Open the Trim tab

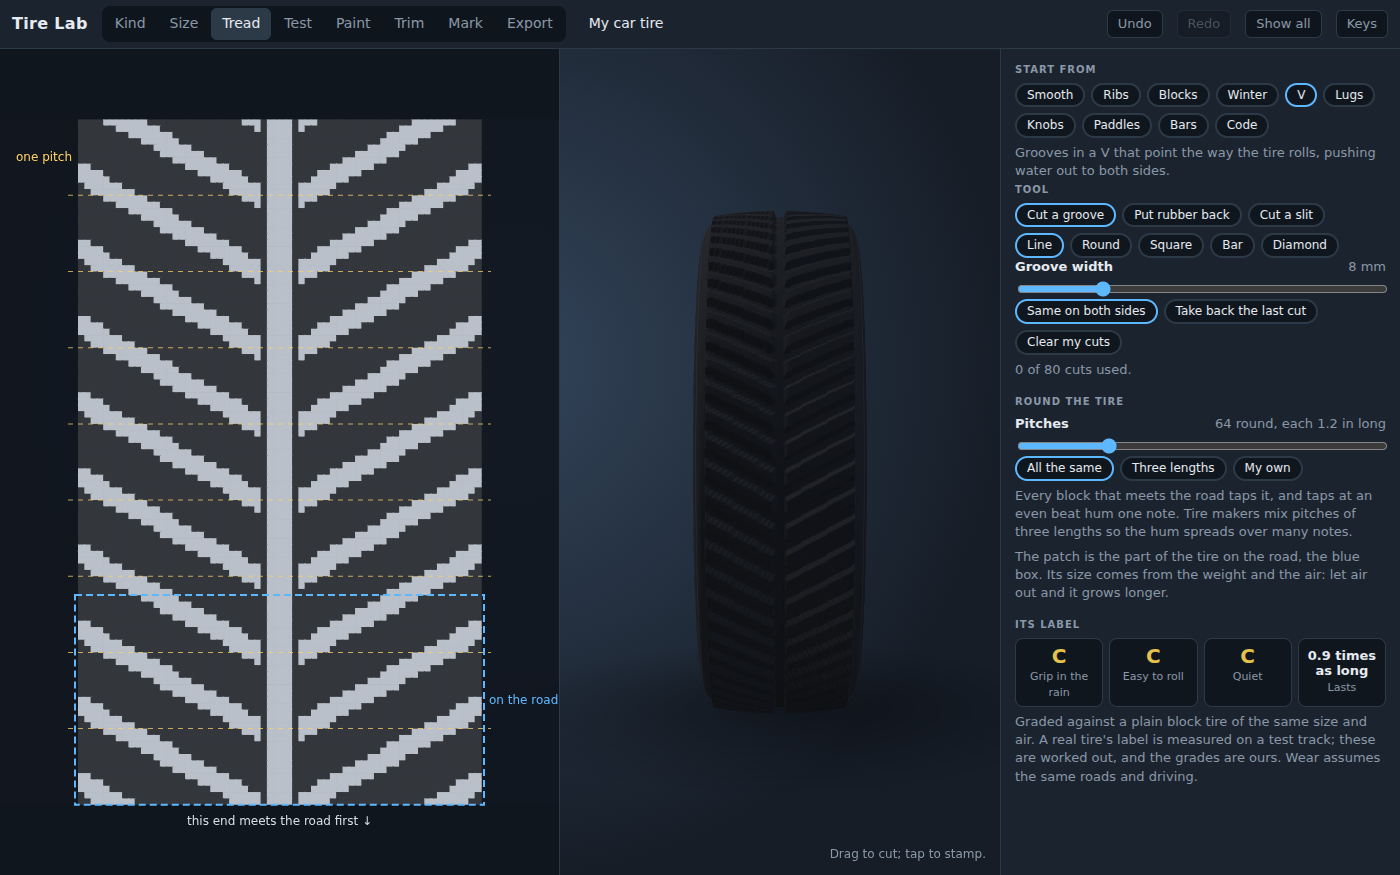click(x=409, y=23)
